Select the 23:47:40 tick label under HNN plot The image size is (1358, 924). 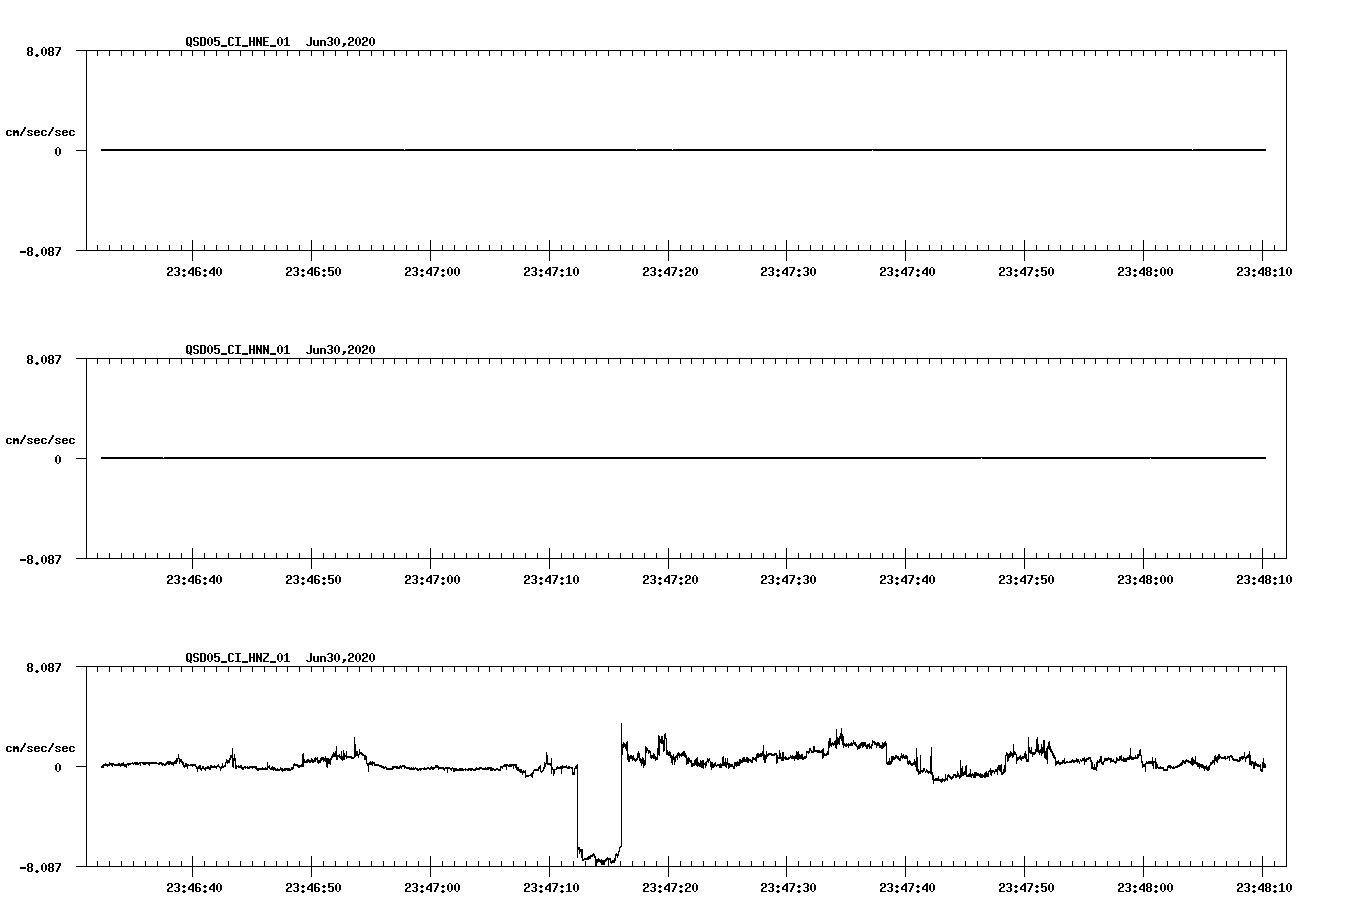pos(907,579)
